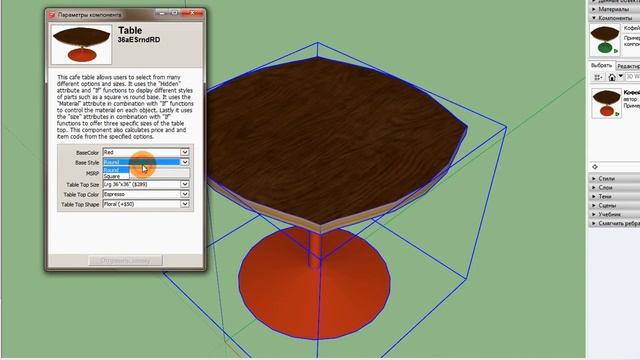Viewport: 640px width, 360px height.
Task: Click the item code 36aESrndRD
Action: [x=139, y=40]
